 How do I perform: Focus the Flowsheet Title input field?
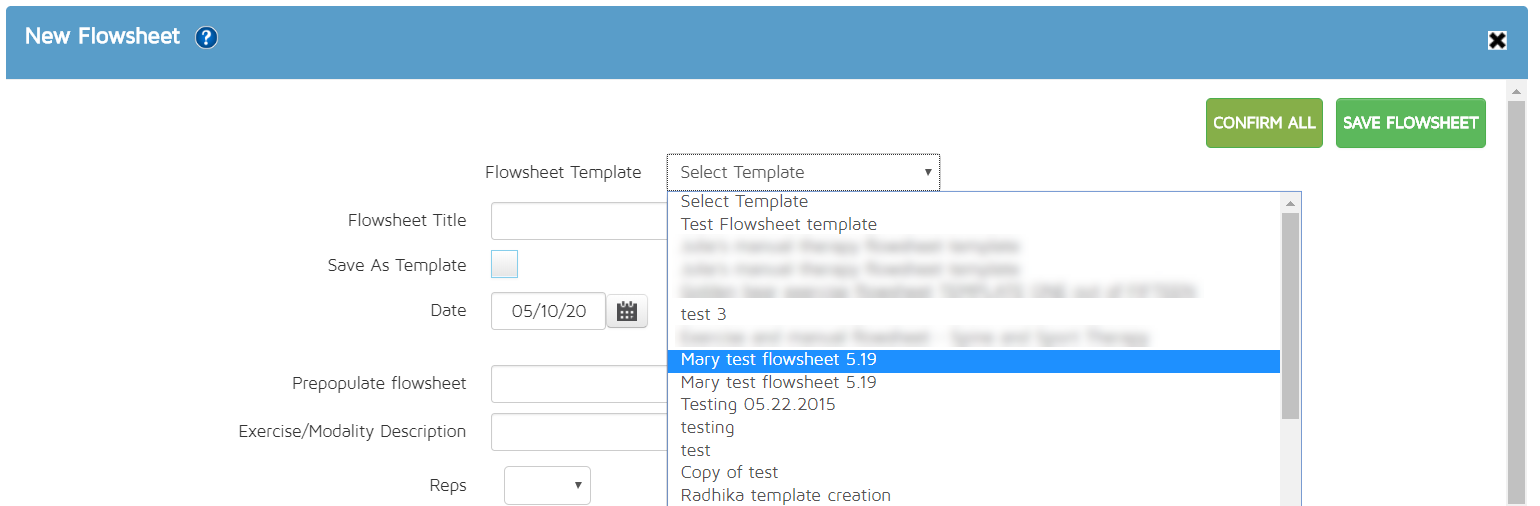[x=579, y=221]
